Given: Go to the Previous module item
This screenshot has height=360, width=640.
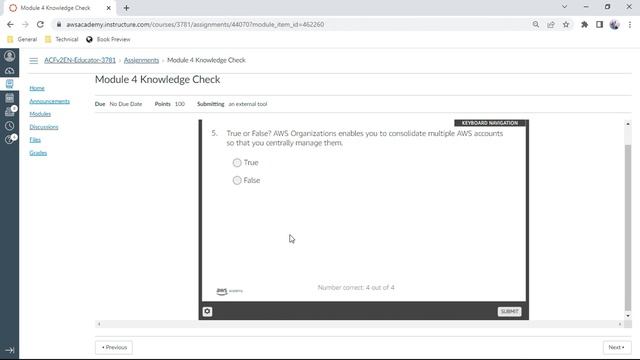Looking at the screenshot, I should click(114, 347).
